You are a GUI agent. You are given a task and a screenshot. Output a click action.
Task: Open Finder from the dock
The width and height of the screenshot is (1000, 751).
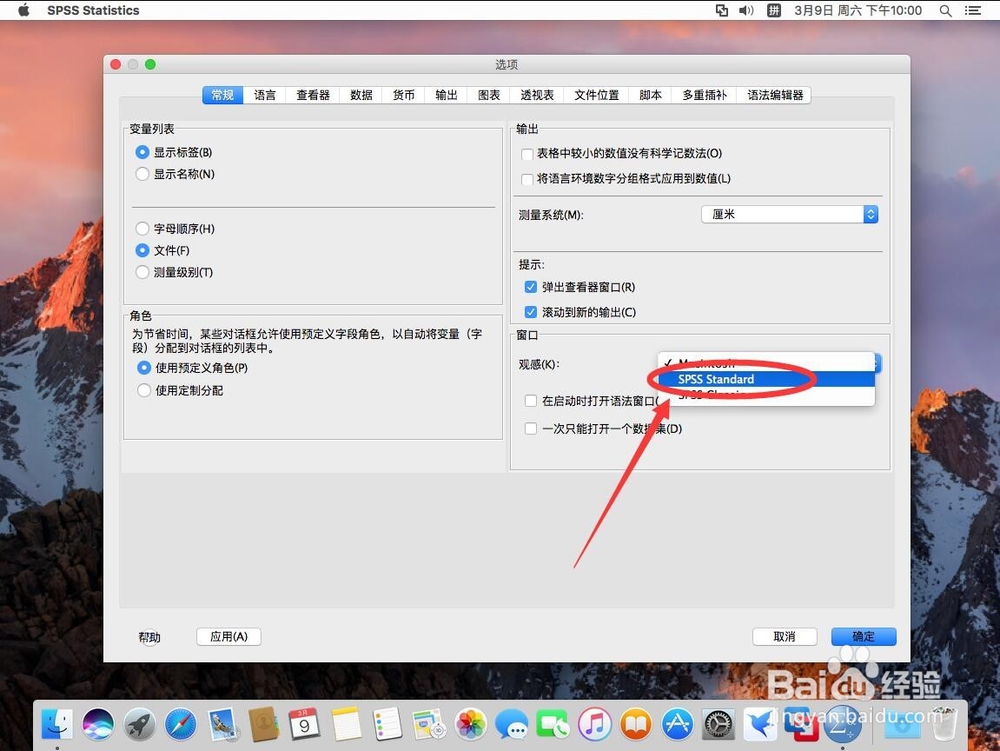click(57, 724)
